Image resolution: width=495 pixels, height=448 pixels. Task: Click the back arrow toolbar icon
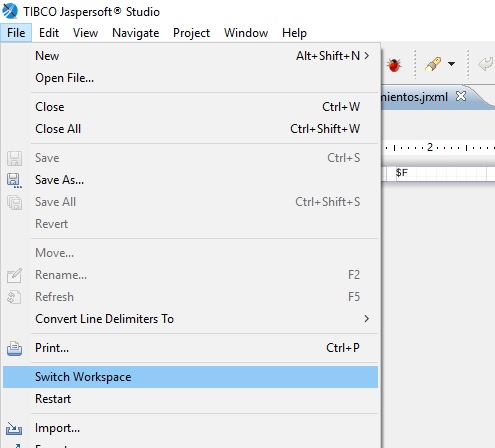486,64
